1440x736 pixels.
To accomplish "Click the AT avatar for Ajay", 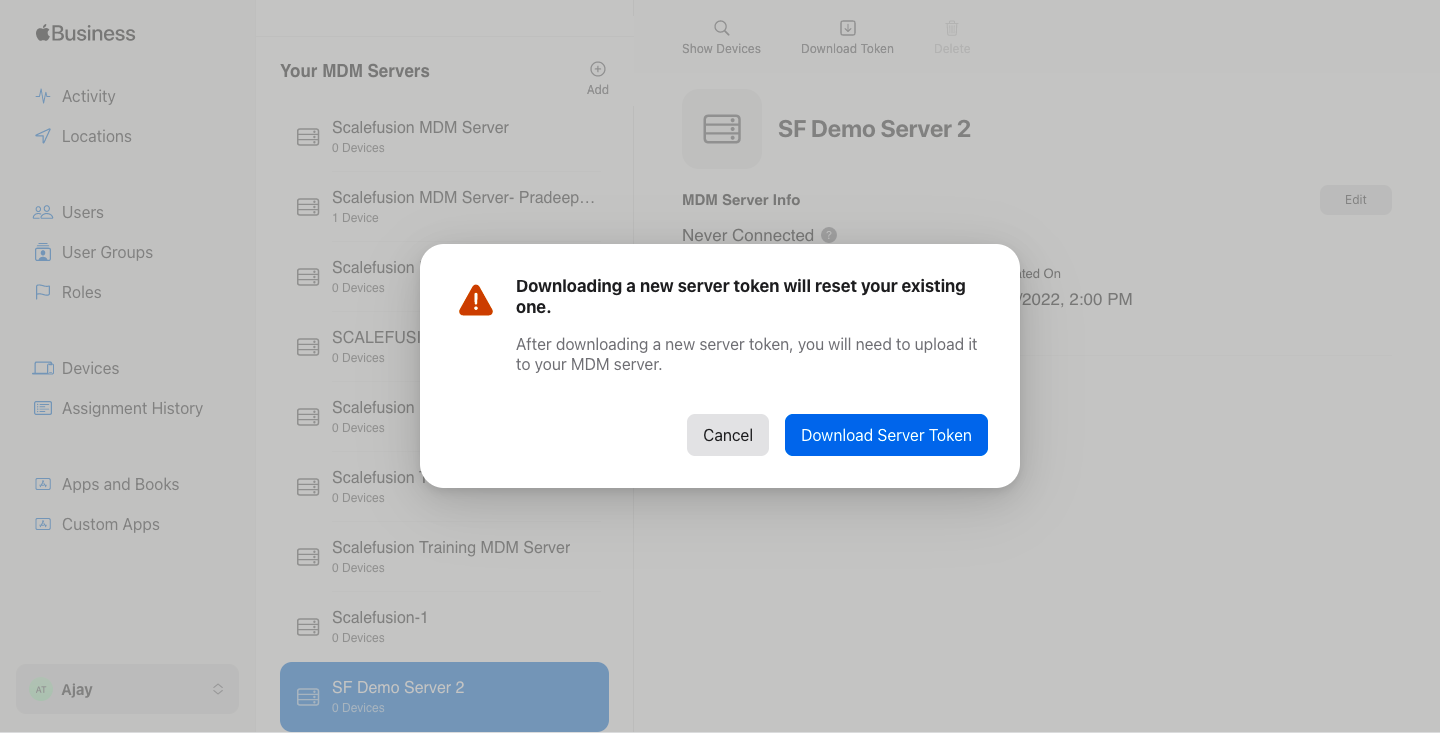I will (x=41, y=690).
